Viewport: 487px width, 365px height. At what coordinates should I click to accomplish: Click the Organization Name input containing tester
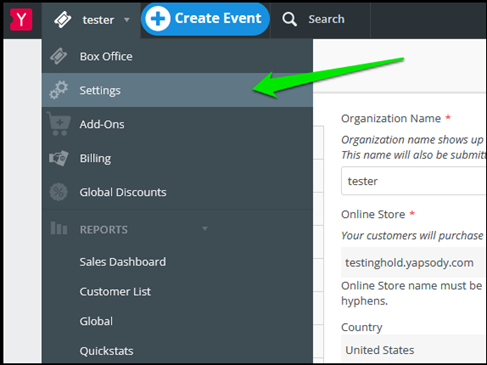pyautogui.click(x=413, y=181)
